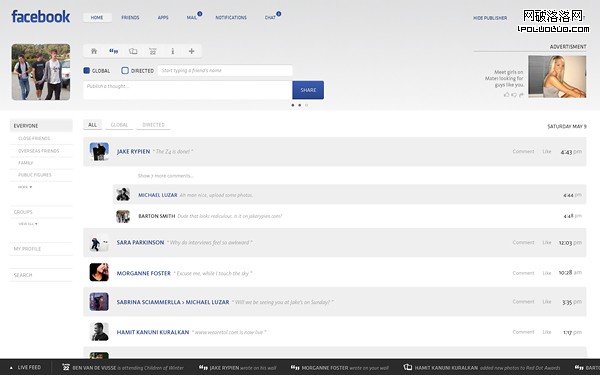Uncheck the Global checkbox
Image resolution: width=600 pixels, height=375 pixels.
tap(86, 70)
